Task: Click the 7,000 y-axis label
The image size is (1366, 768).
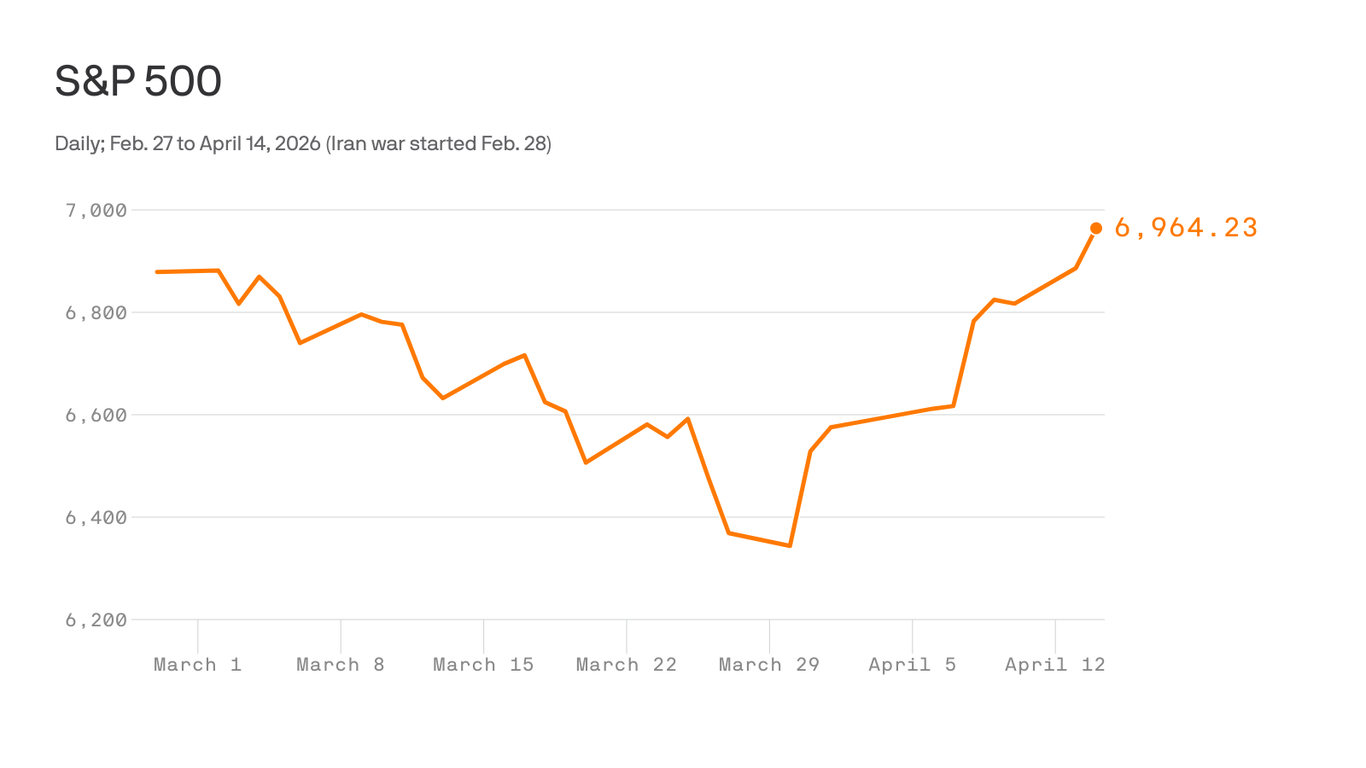Action: (x=96, y=211)
